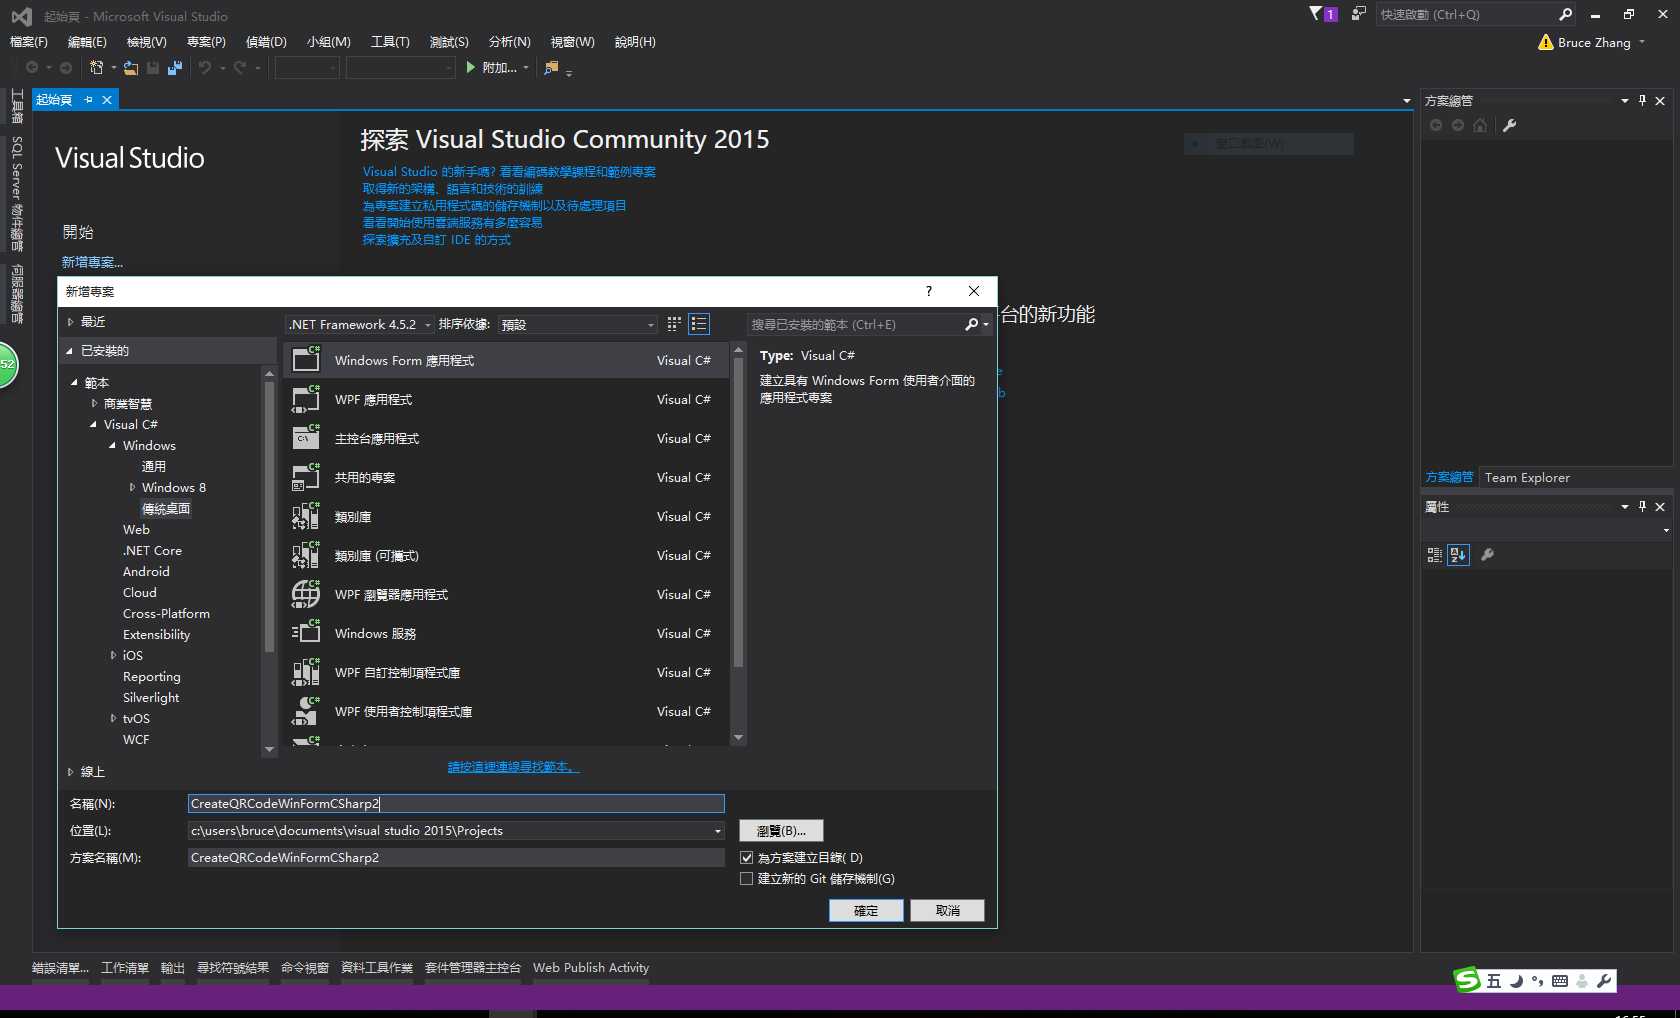Image resolution: width=1680 pixels, height=1018 pixels.
Task: Click the Open File toolbar icon
Action: tap(131, 67)
